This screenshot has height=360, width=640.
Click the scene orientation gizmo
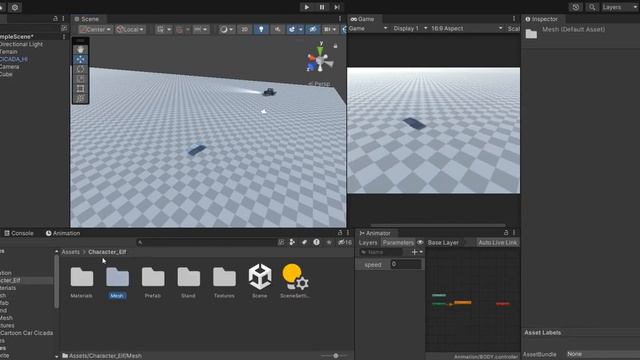pyautogui.click(x=320, y=60)
